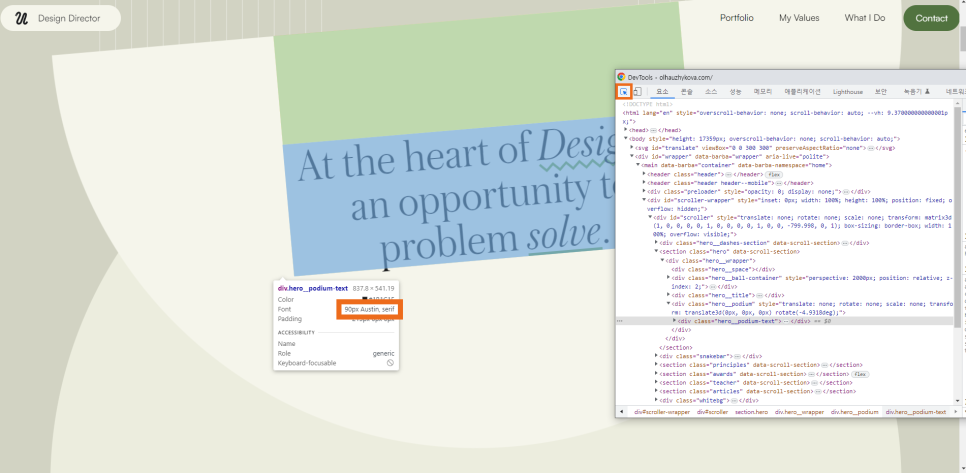Expand the principles section node
This screenshot has width=966, height=473.
[657, 365]
